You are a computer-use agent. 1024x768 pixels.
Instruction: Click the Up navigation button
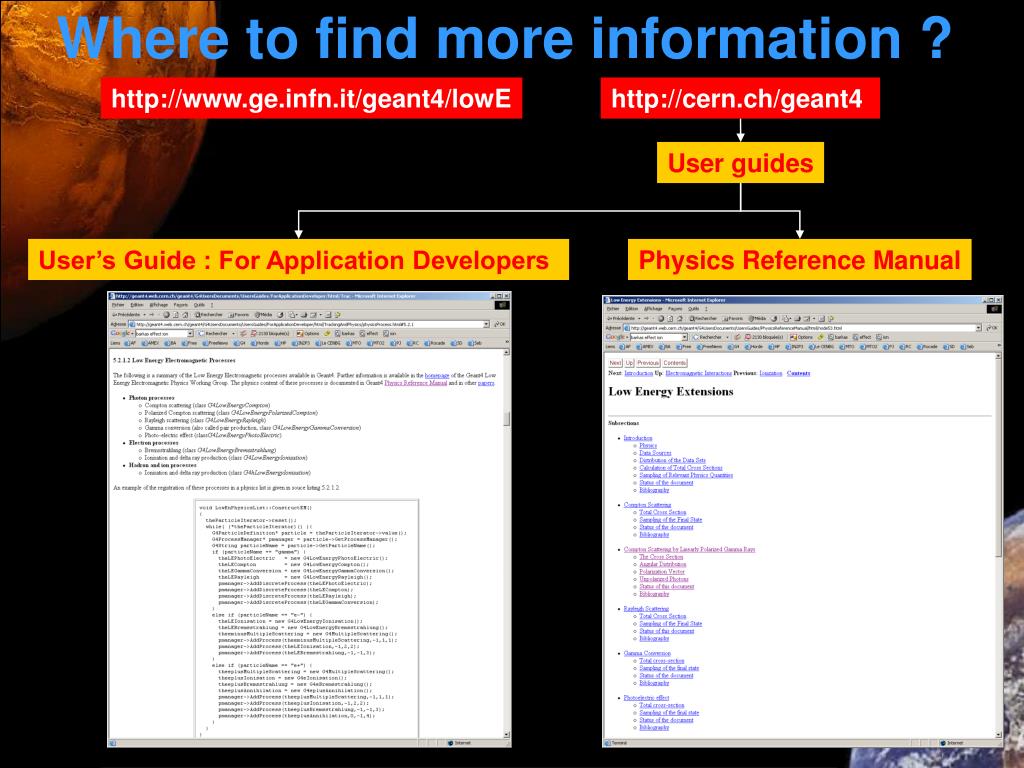click(x=630, y=362)
